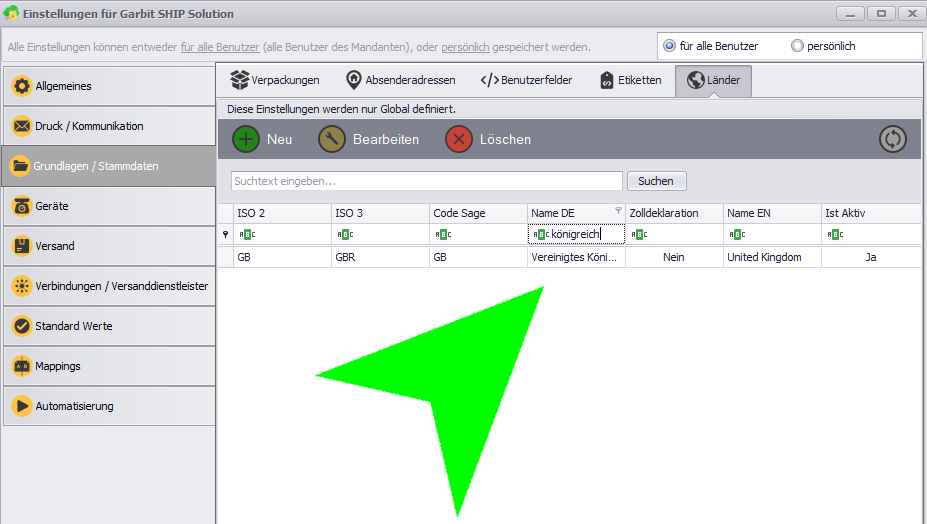Screen dimensions: 927x524
Task: Sort by the Zolldeklaration column header
Action: [675, 213]
